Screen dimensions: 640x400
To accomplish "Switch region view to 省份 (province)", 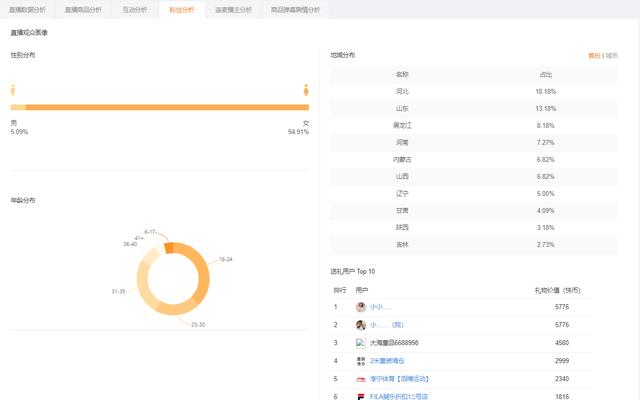I will (594, 56).
